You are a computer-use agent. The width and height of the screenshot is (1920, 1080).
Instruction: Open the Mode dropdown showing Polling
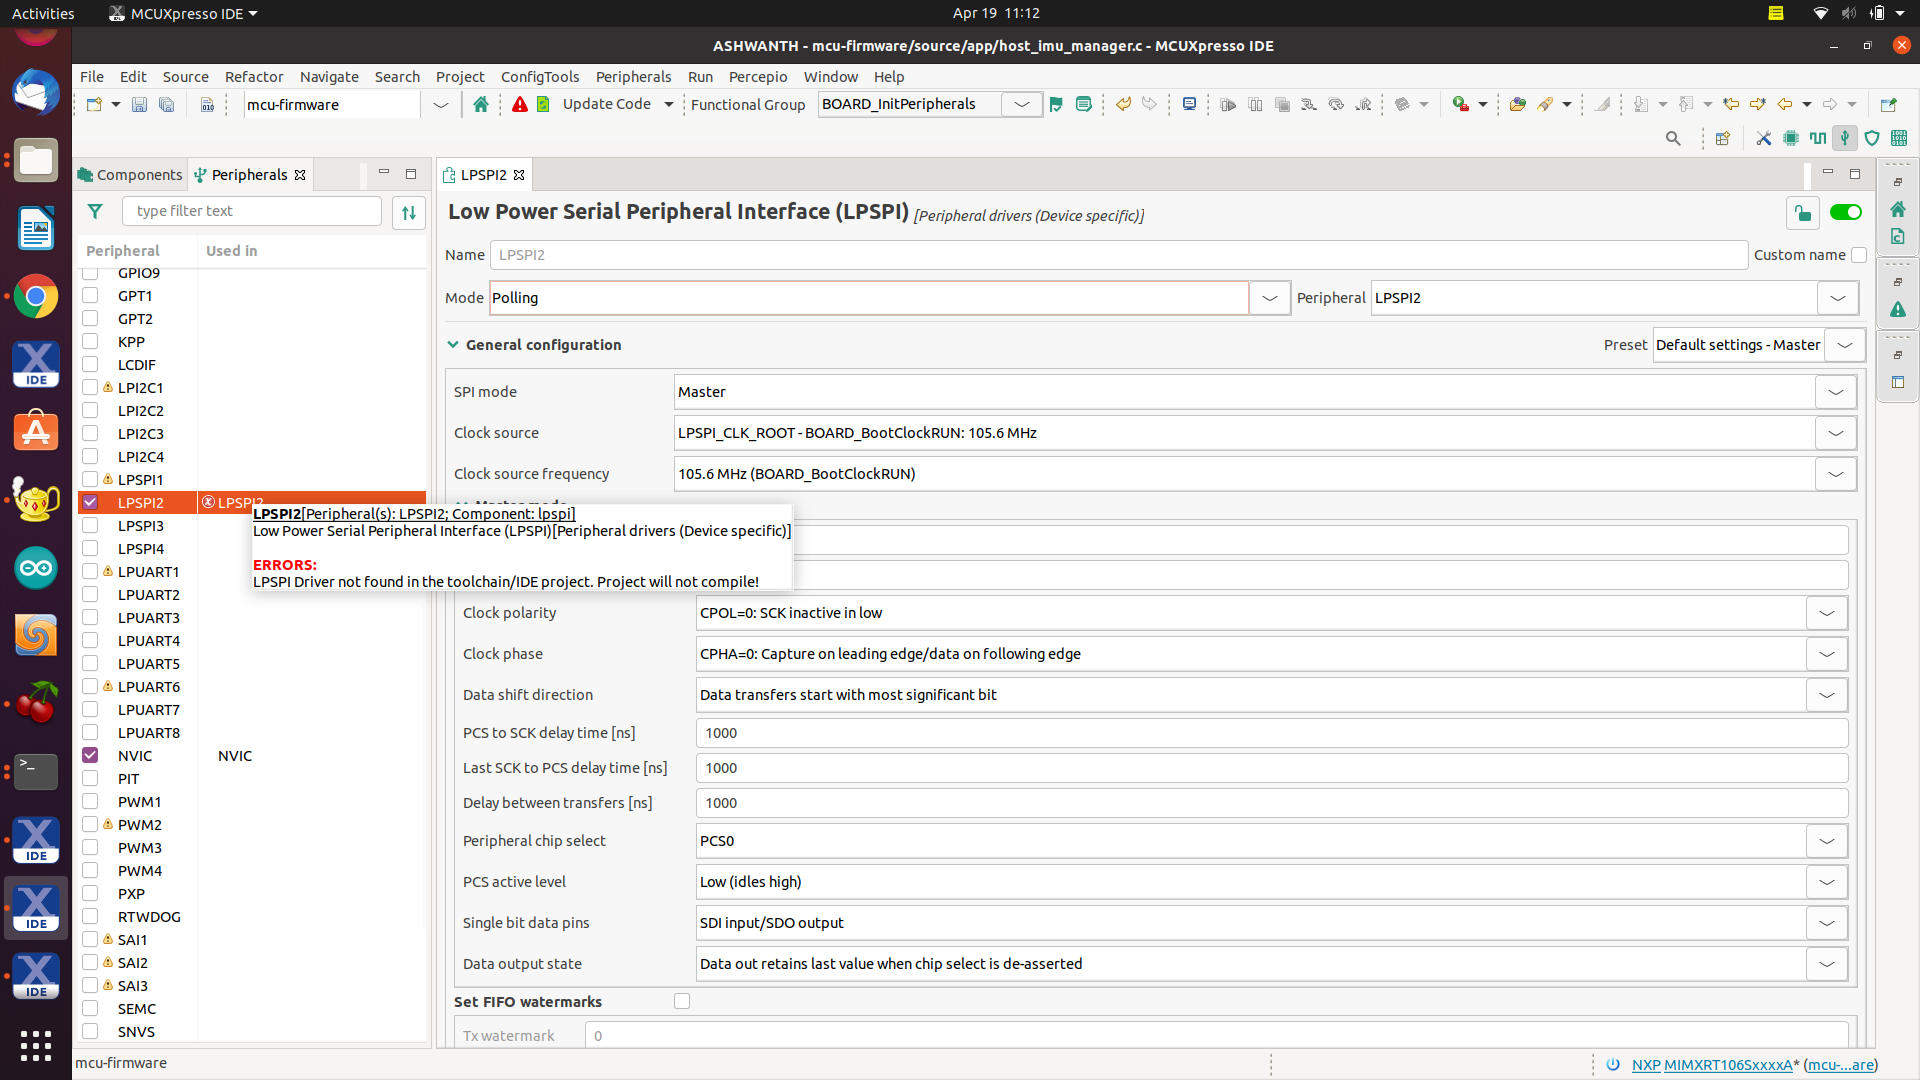click(x=1269, y=297)
